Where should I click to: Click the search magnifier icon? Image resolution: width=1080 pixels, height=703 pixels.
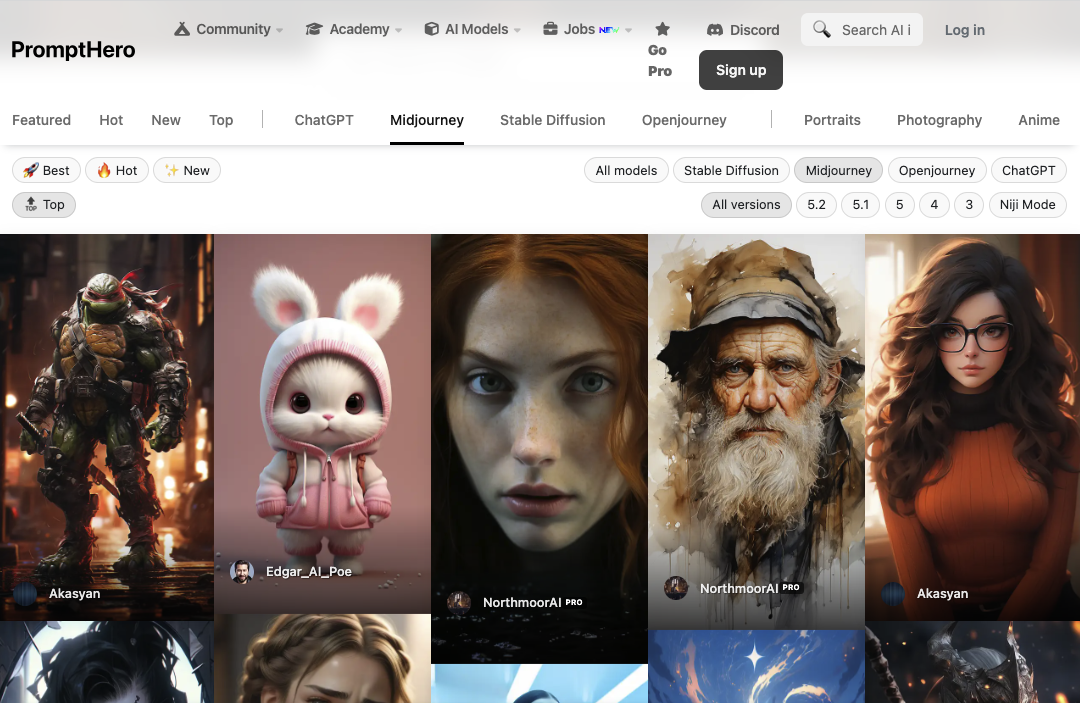[x=822, y=29]
